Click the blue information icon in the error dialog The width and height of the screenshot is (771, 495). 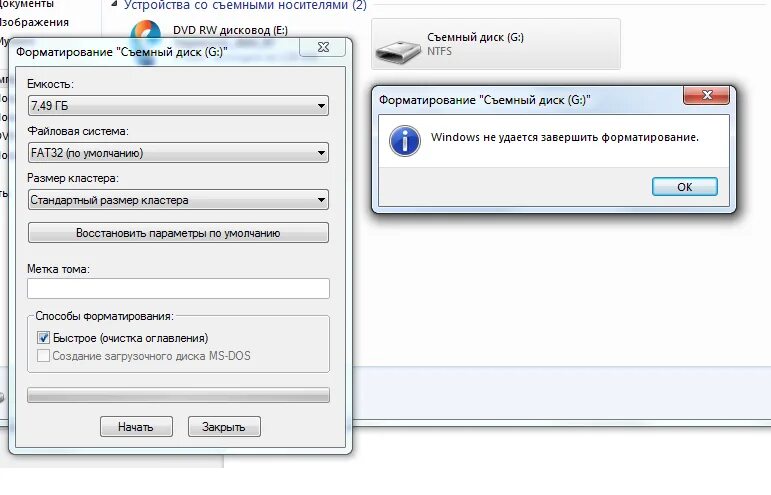coord(405,141)
